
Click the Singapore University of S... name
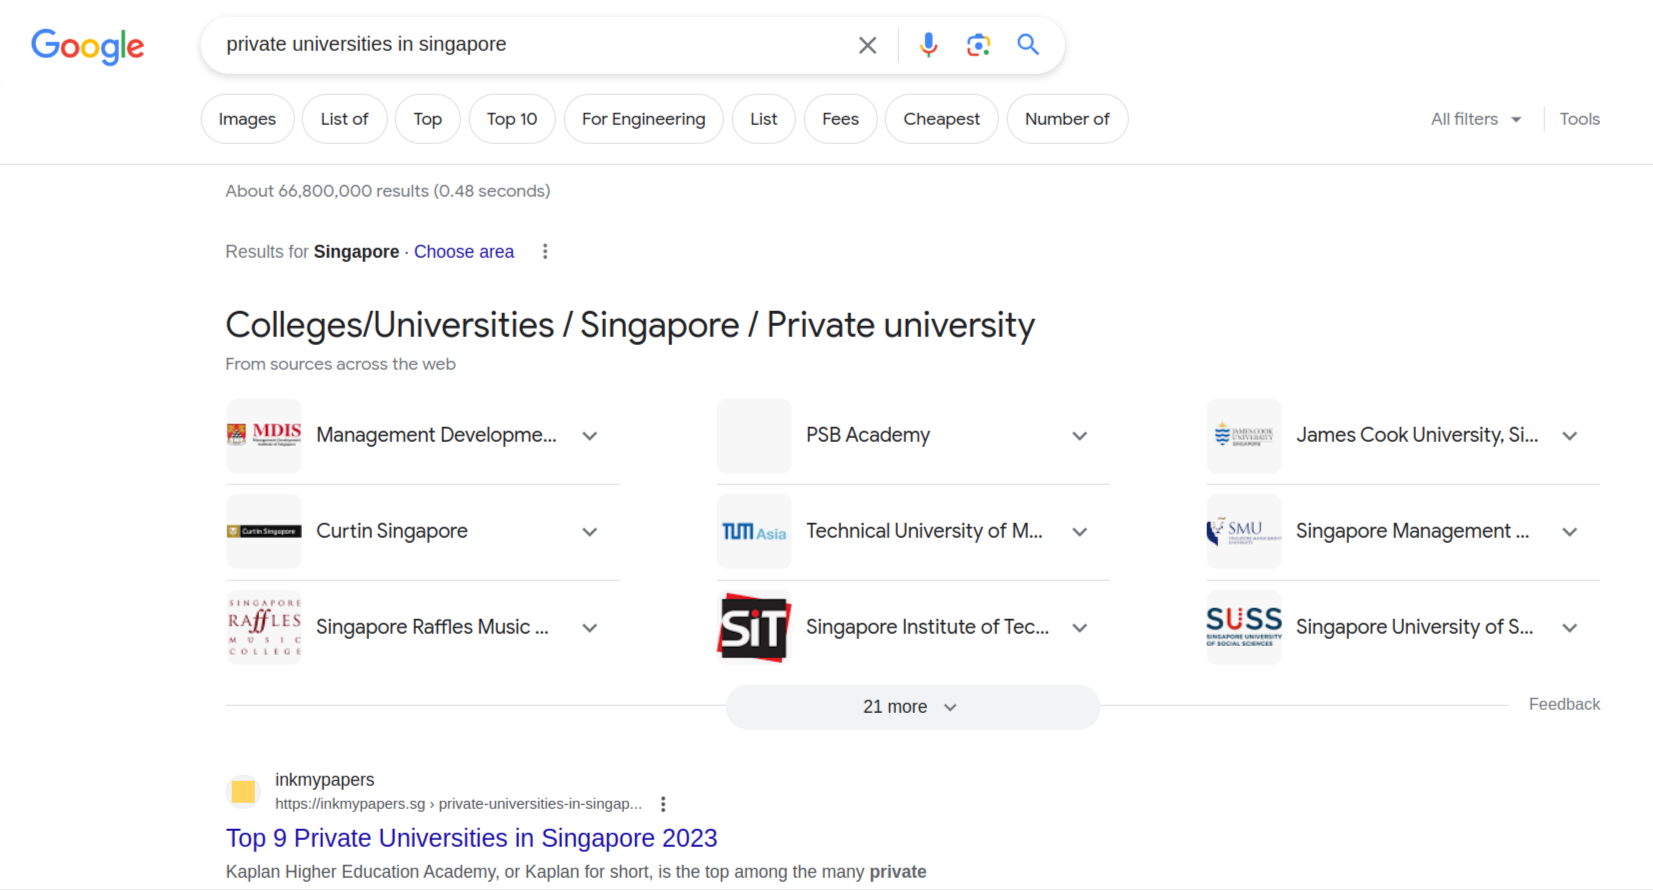click(x=1415, y=627)
